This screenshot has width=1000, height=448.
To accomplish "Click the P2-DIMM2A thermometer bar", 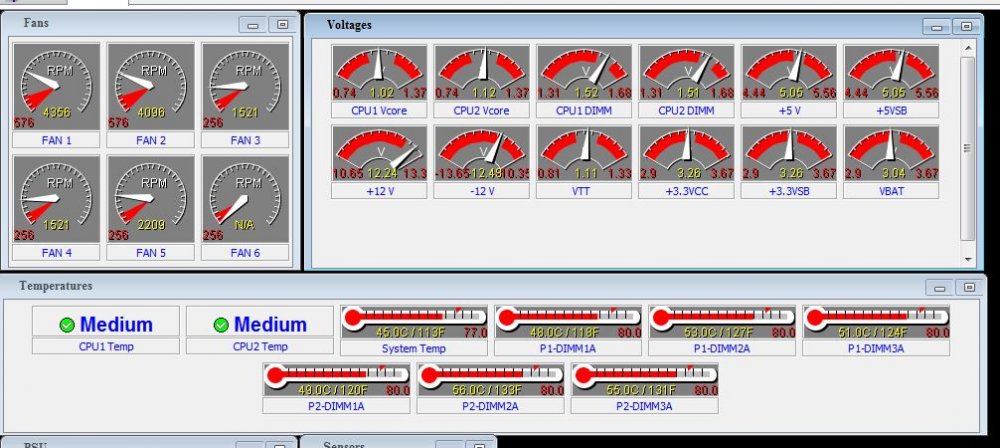I will click(x=490, y=380).
